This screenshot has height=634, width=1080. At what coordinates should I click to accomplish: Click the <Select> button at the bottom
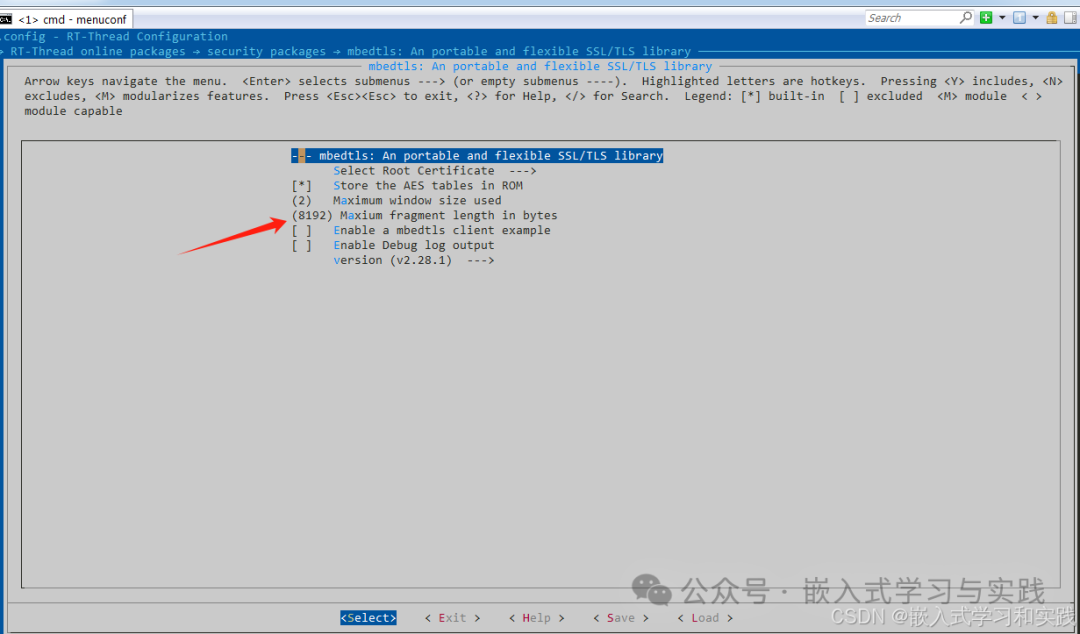coord(368,618)
